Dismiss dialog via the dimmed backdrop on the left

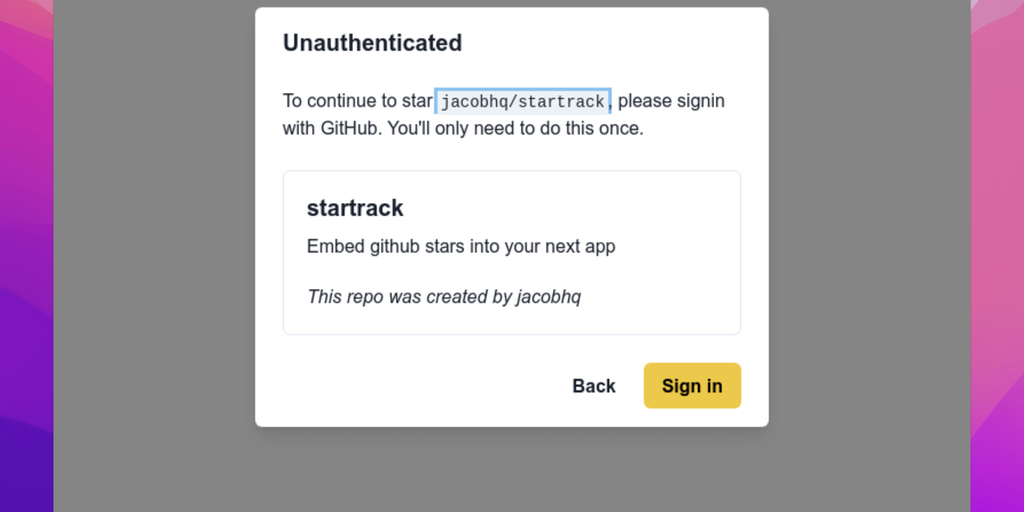pos(150,250)
